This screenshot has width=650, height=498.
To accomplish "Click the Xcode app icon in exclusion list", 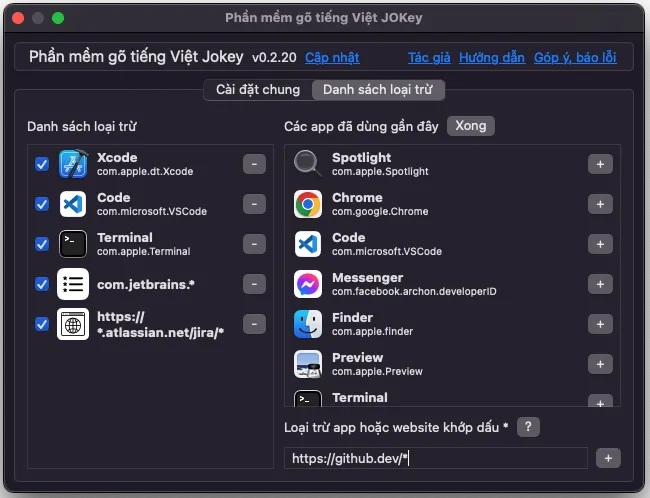I will point(73,164).
